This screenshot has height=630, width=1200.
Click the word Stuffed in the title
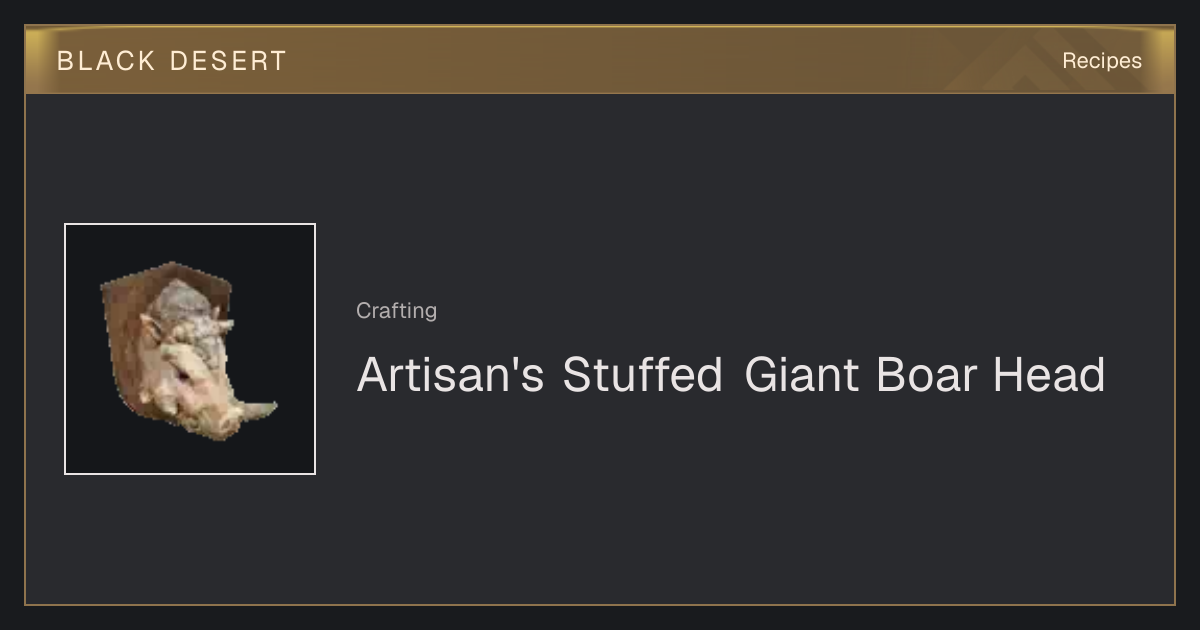[x=642, y=374]
